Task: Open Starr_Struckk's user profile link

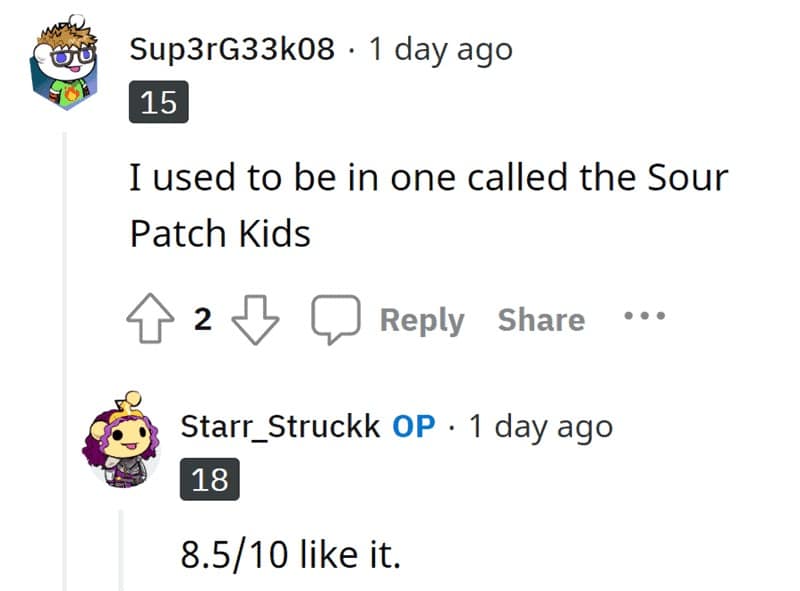Action: (280, 426)
